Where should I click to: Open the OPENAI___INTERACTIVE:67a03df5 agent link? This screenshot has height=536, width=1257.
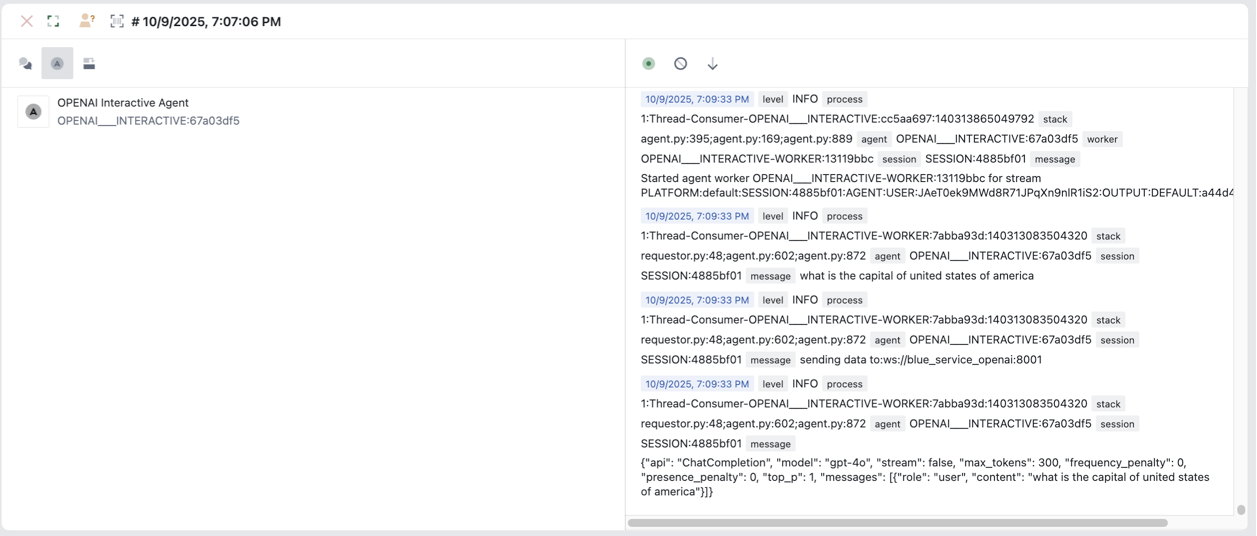pyautogui.click(x=148, y=121)
